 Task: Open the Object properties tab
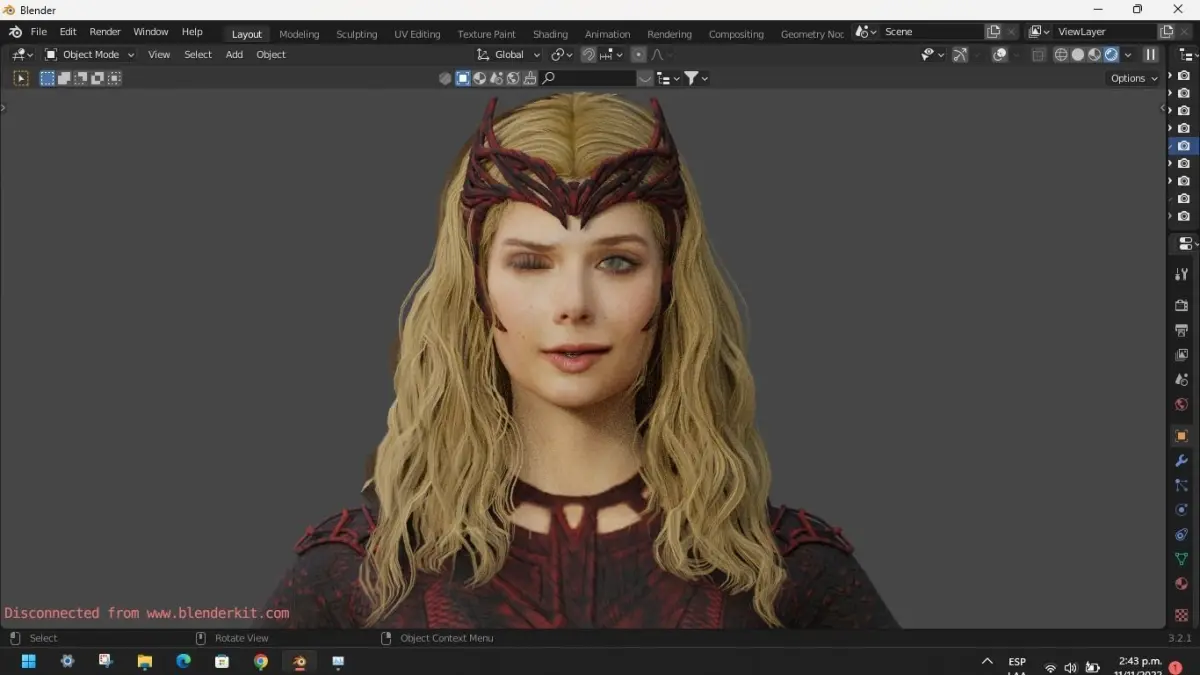(x=1181, y=436)
